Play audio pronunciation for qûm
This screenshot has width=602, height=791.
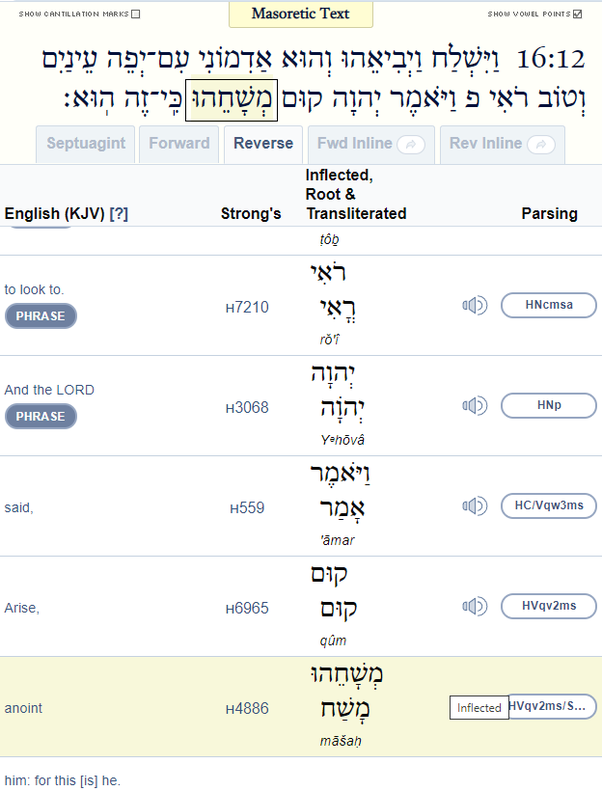(475, 606)
